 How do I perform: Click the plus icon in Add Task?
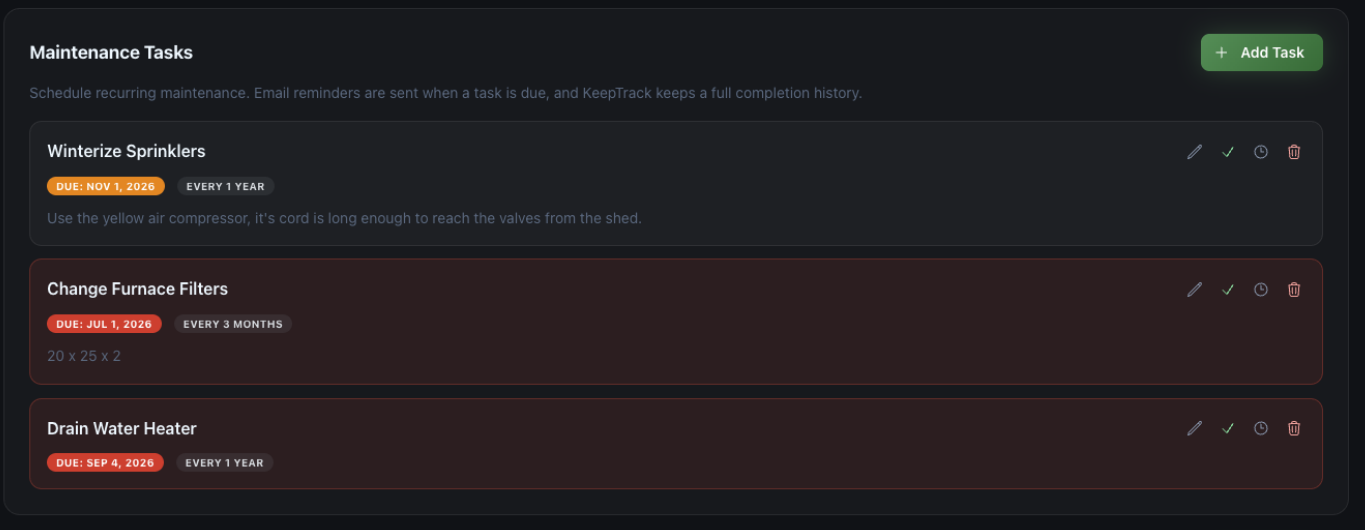1221,52
